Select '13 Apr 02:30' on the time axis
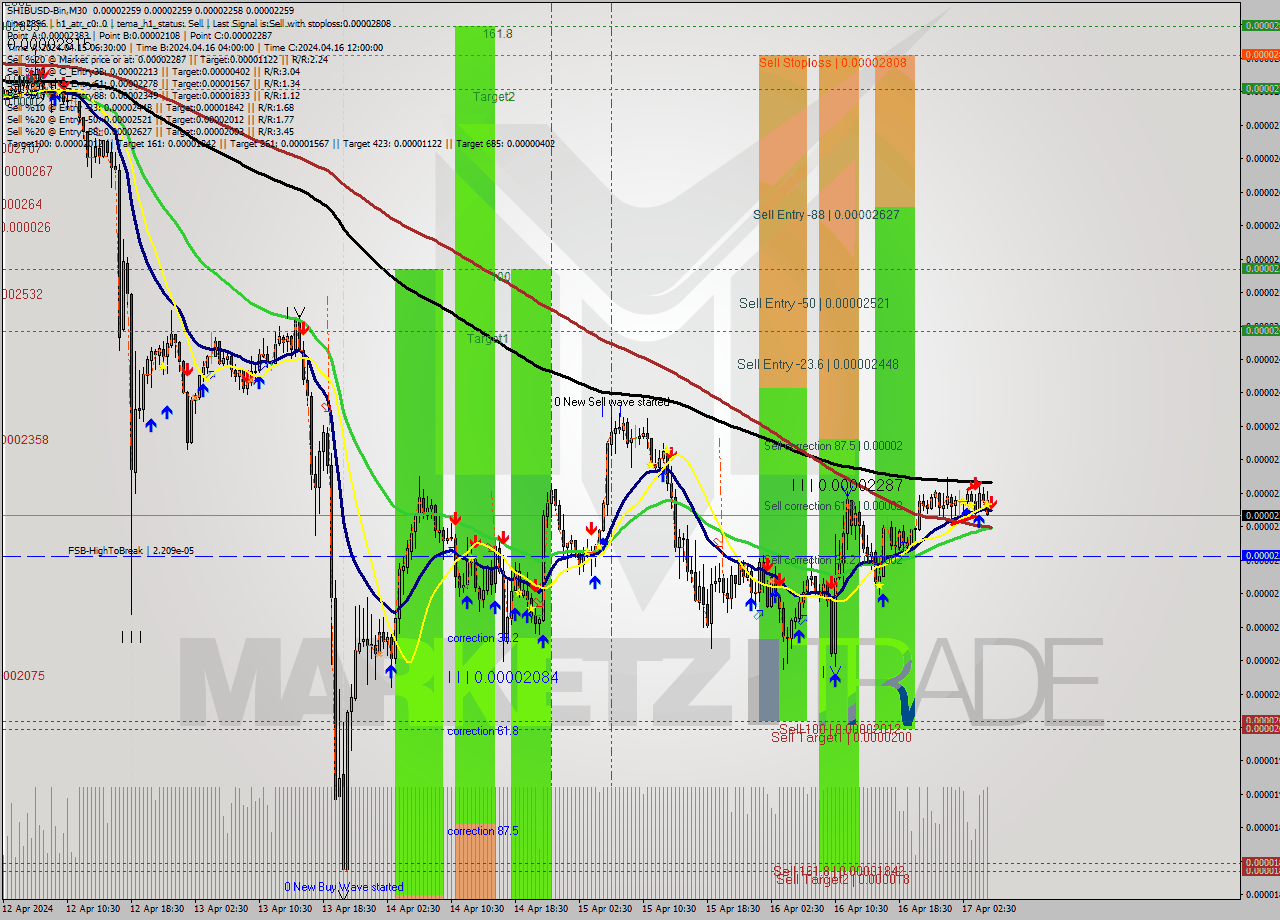The width and height of the screenshot is (1280, 920). point(220,909)
